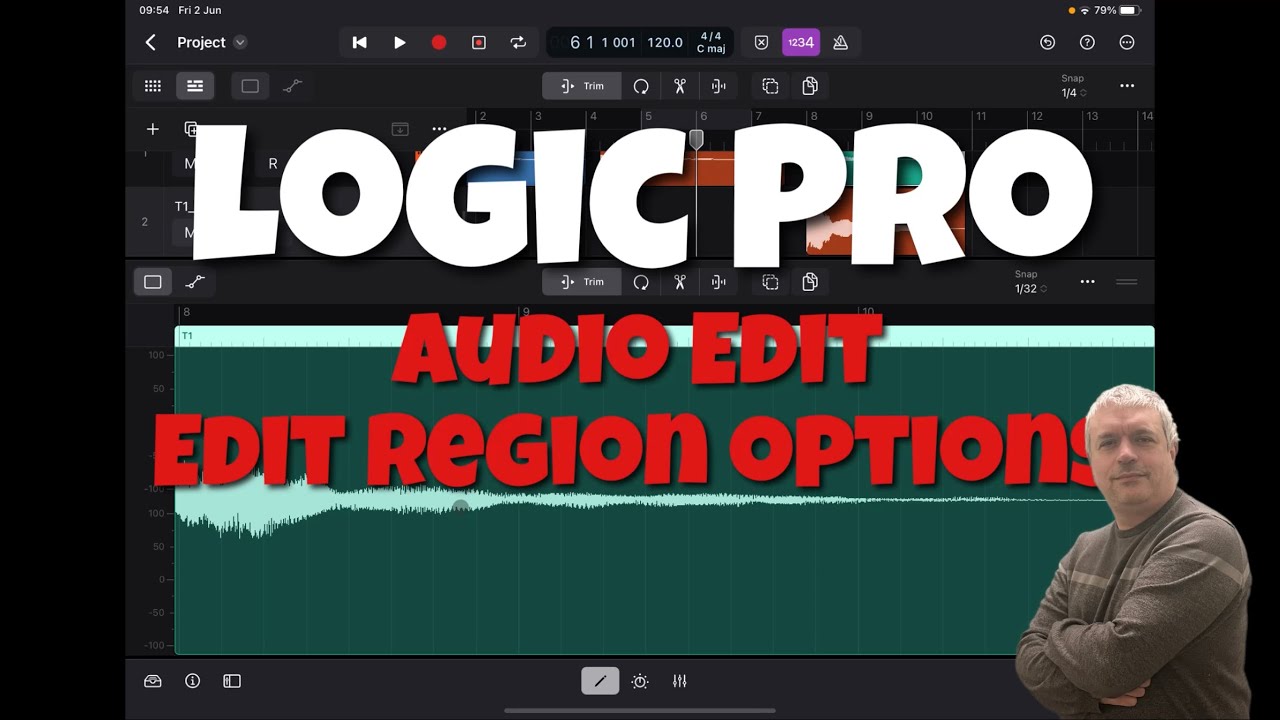Select the split-at-playhead tool in tracks toolbar
This screenshot has height=720, width=1280.
tap(719, 86)
